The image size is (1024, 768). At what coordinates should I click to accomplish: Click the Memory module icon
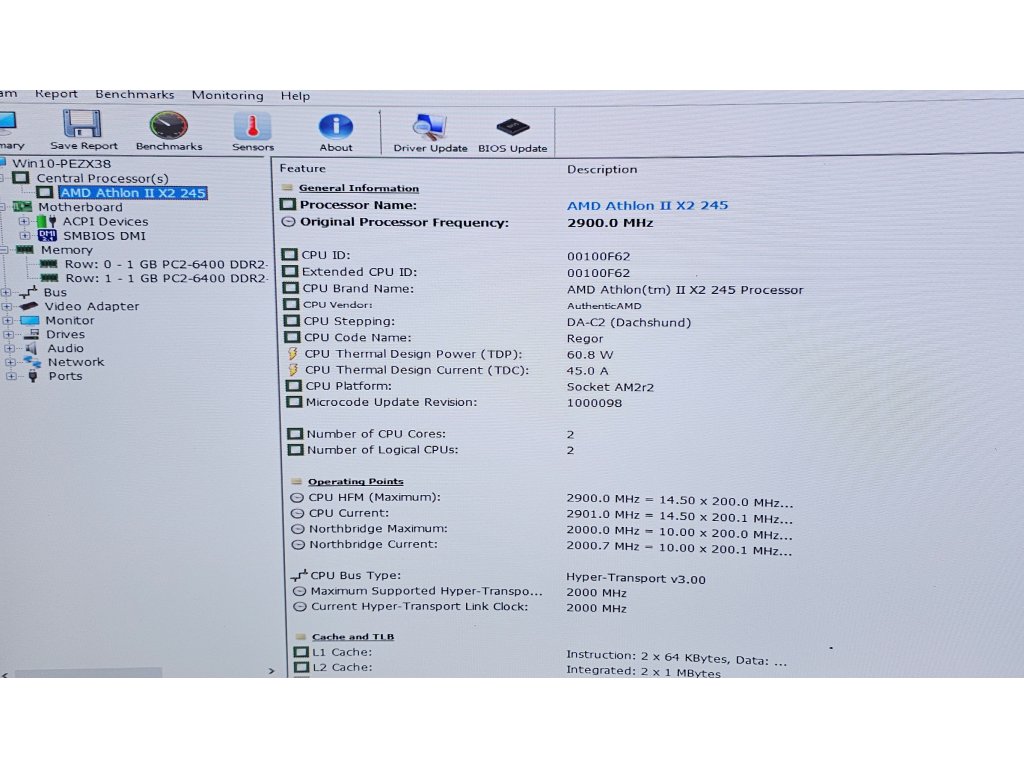point(25,249)
